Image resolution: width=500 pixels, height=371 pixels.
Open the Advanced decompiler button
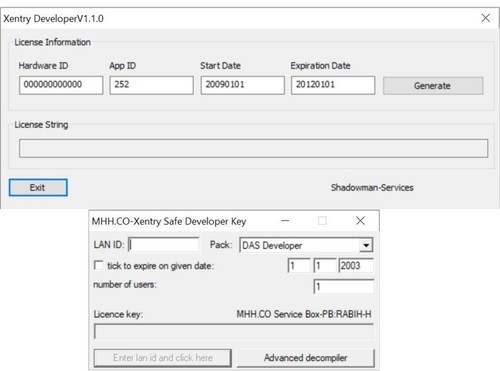pos(306,358)
